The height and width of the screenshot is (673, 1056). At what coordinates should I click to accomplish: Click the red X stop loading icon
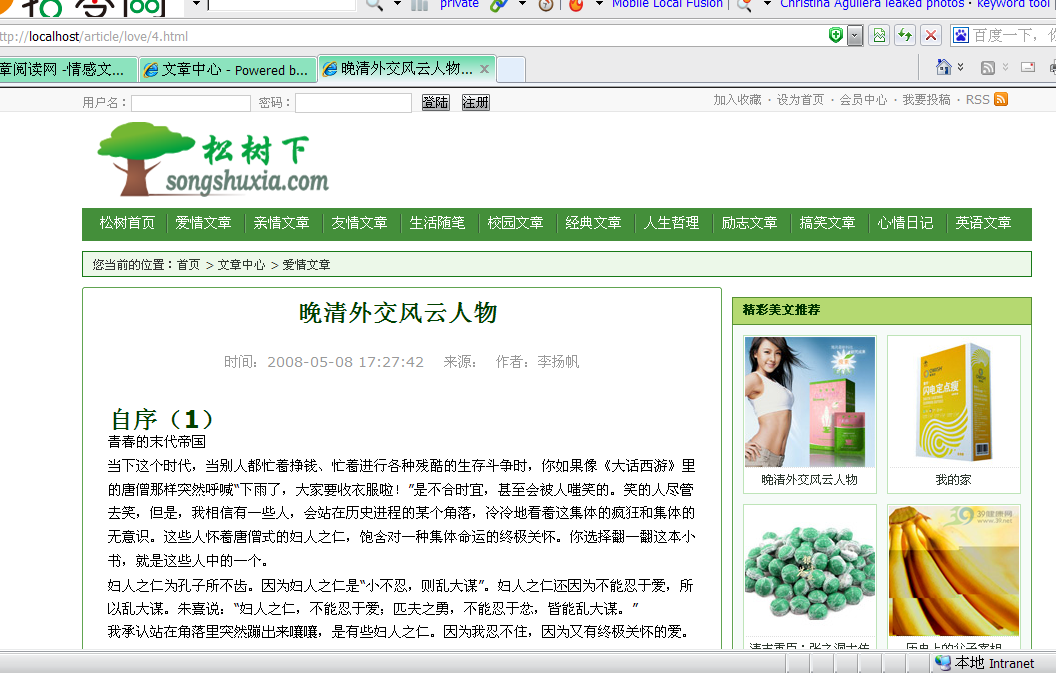pos(931,36)
